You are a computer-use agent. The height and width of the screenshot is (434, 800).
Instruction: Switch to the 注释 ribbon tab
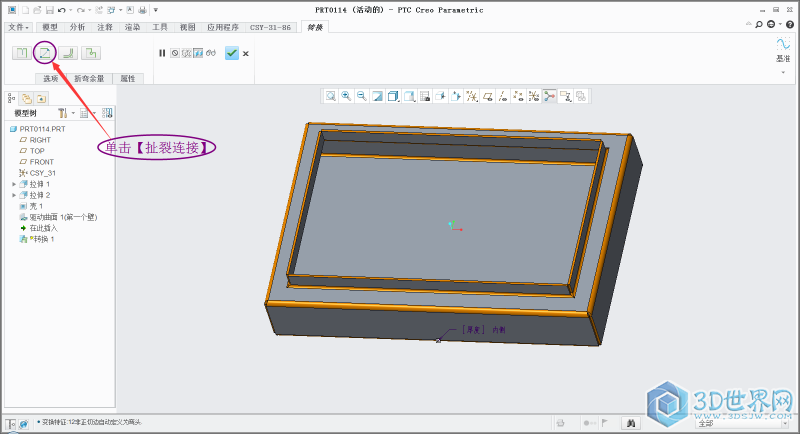(x=105, y=28)
